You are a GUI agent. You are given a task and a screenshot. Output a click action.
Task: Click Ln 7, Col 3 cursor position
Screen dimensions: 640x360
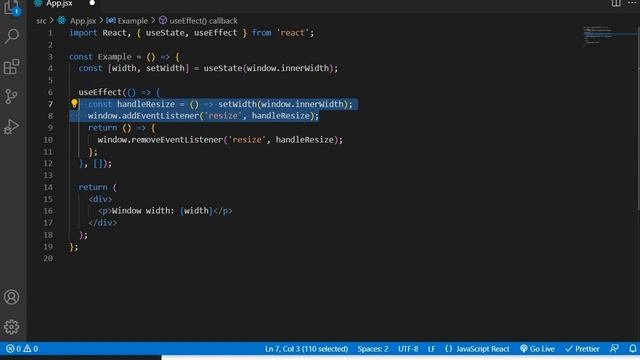(x=306, y=349)
